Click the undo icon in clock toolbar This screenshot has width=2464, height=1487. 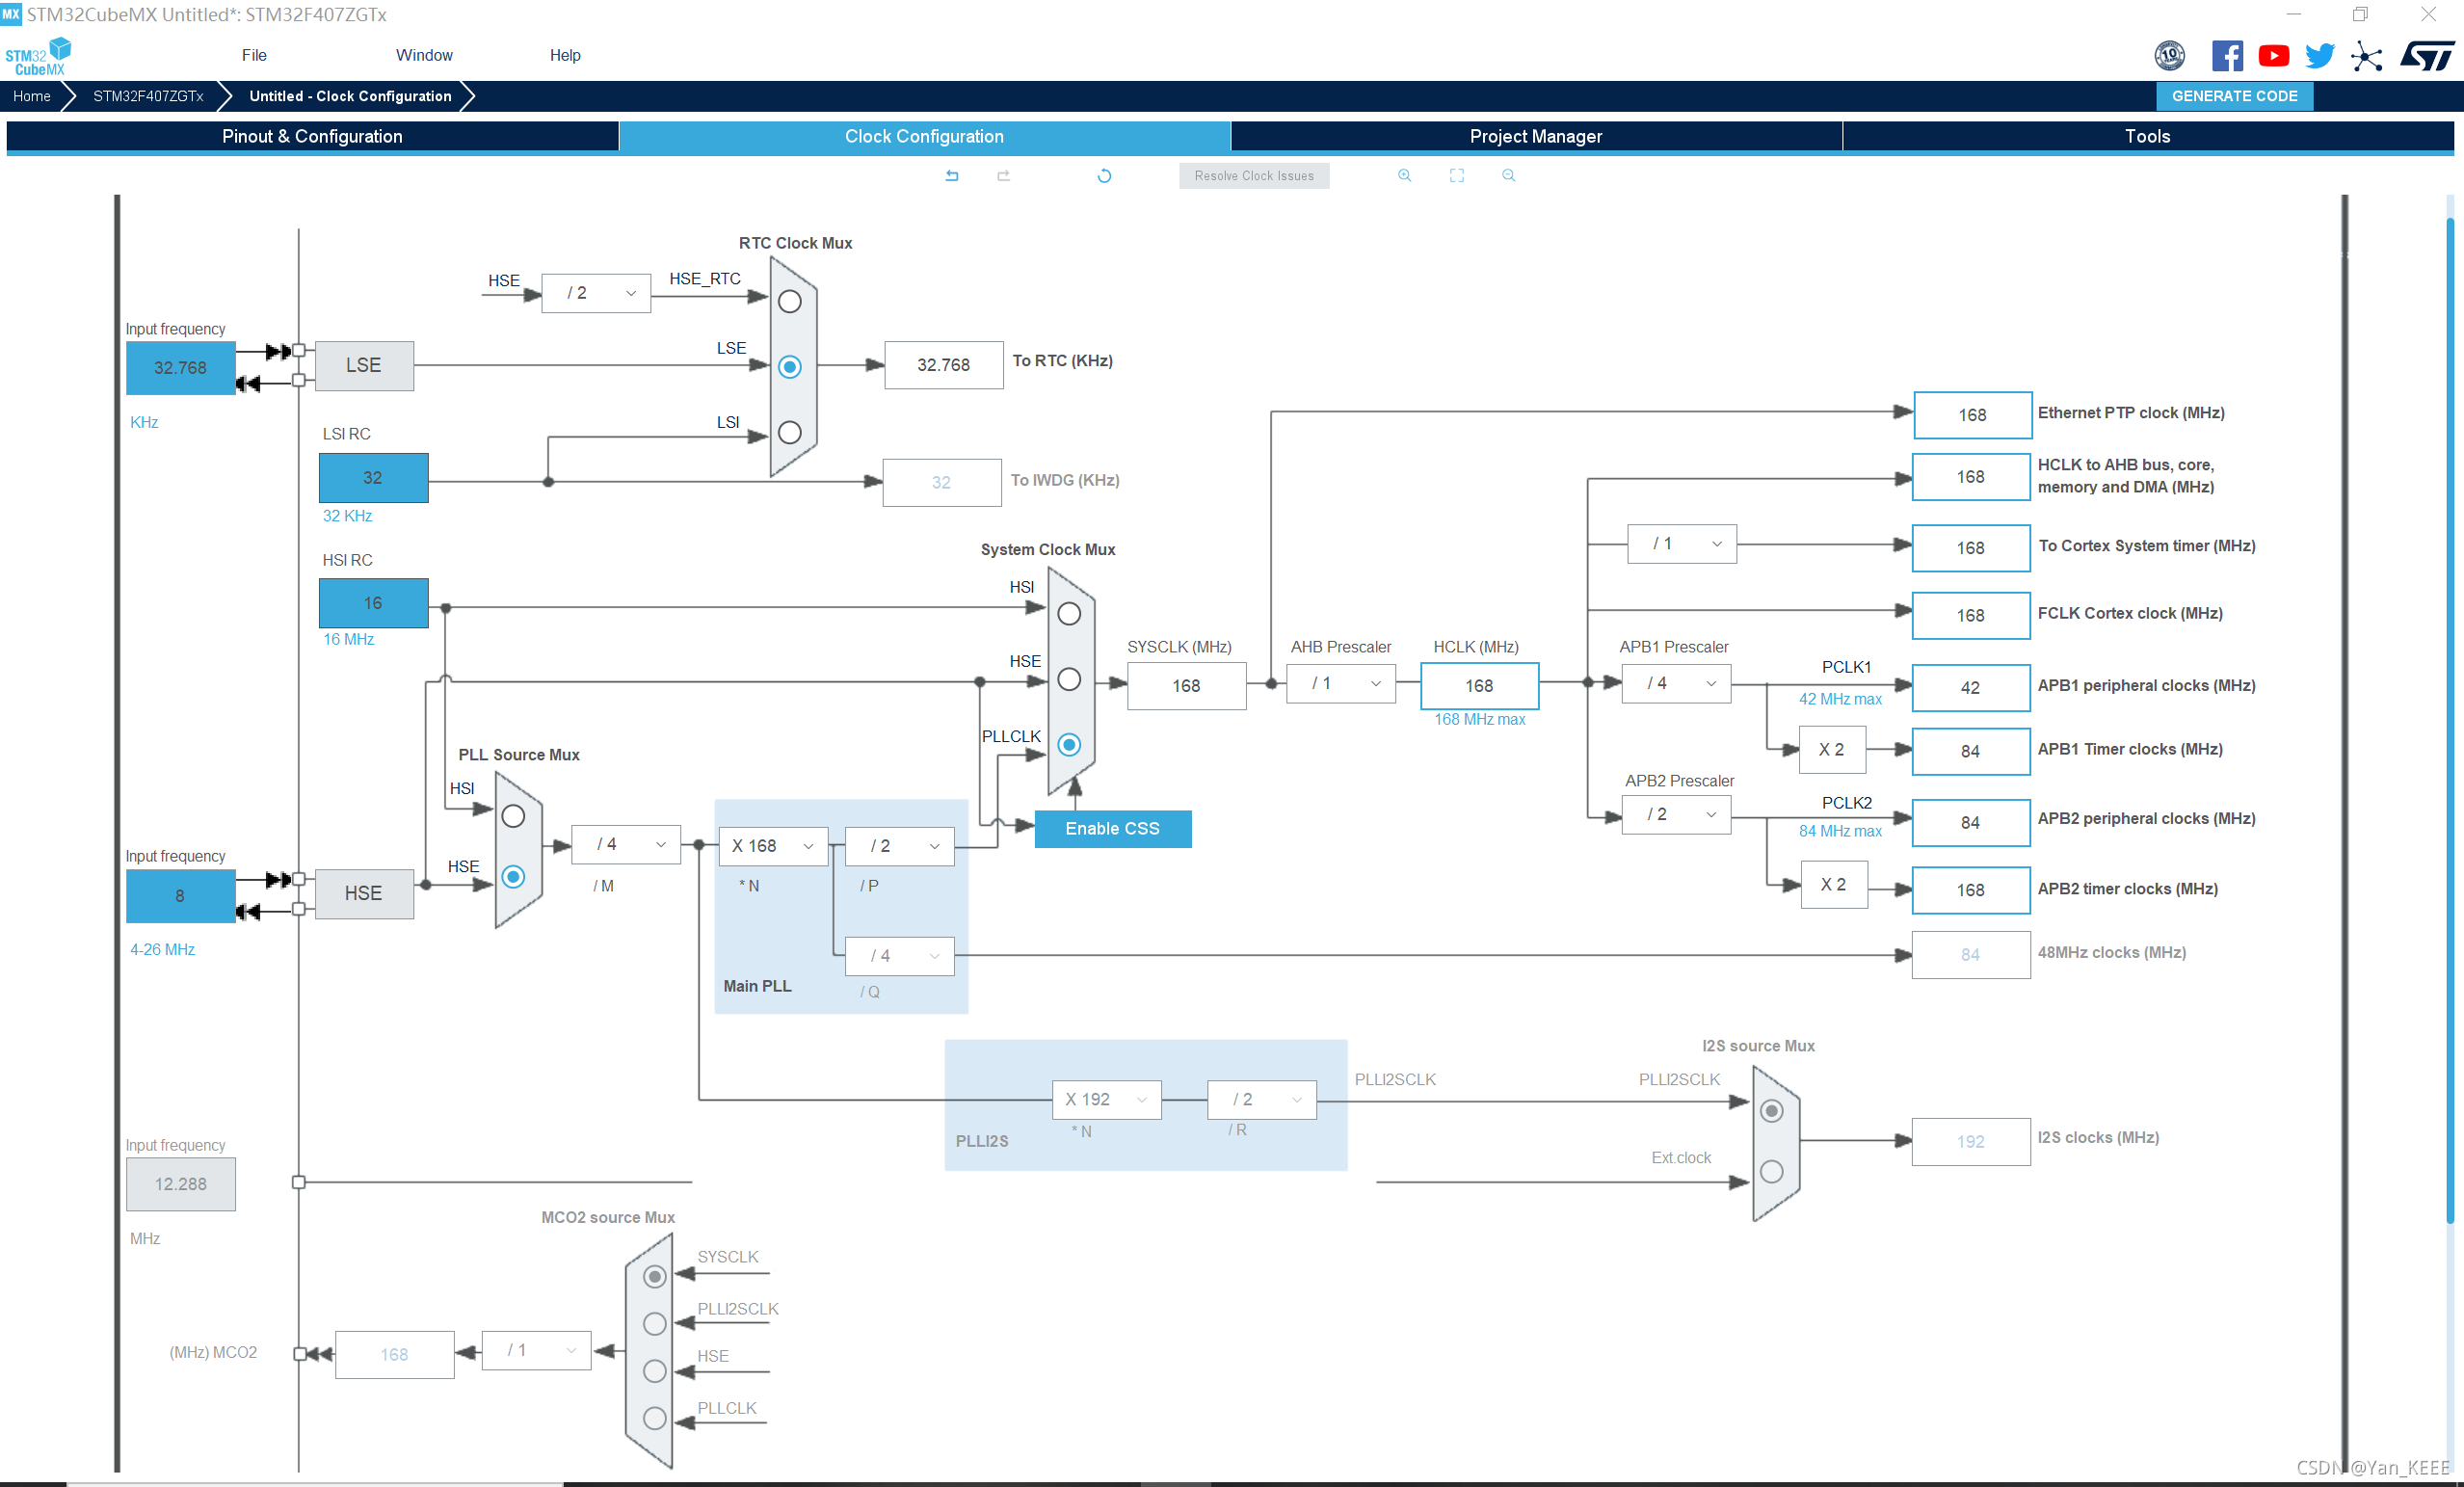[951, 176]
